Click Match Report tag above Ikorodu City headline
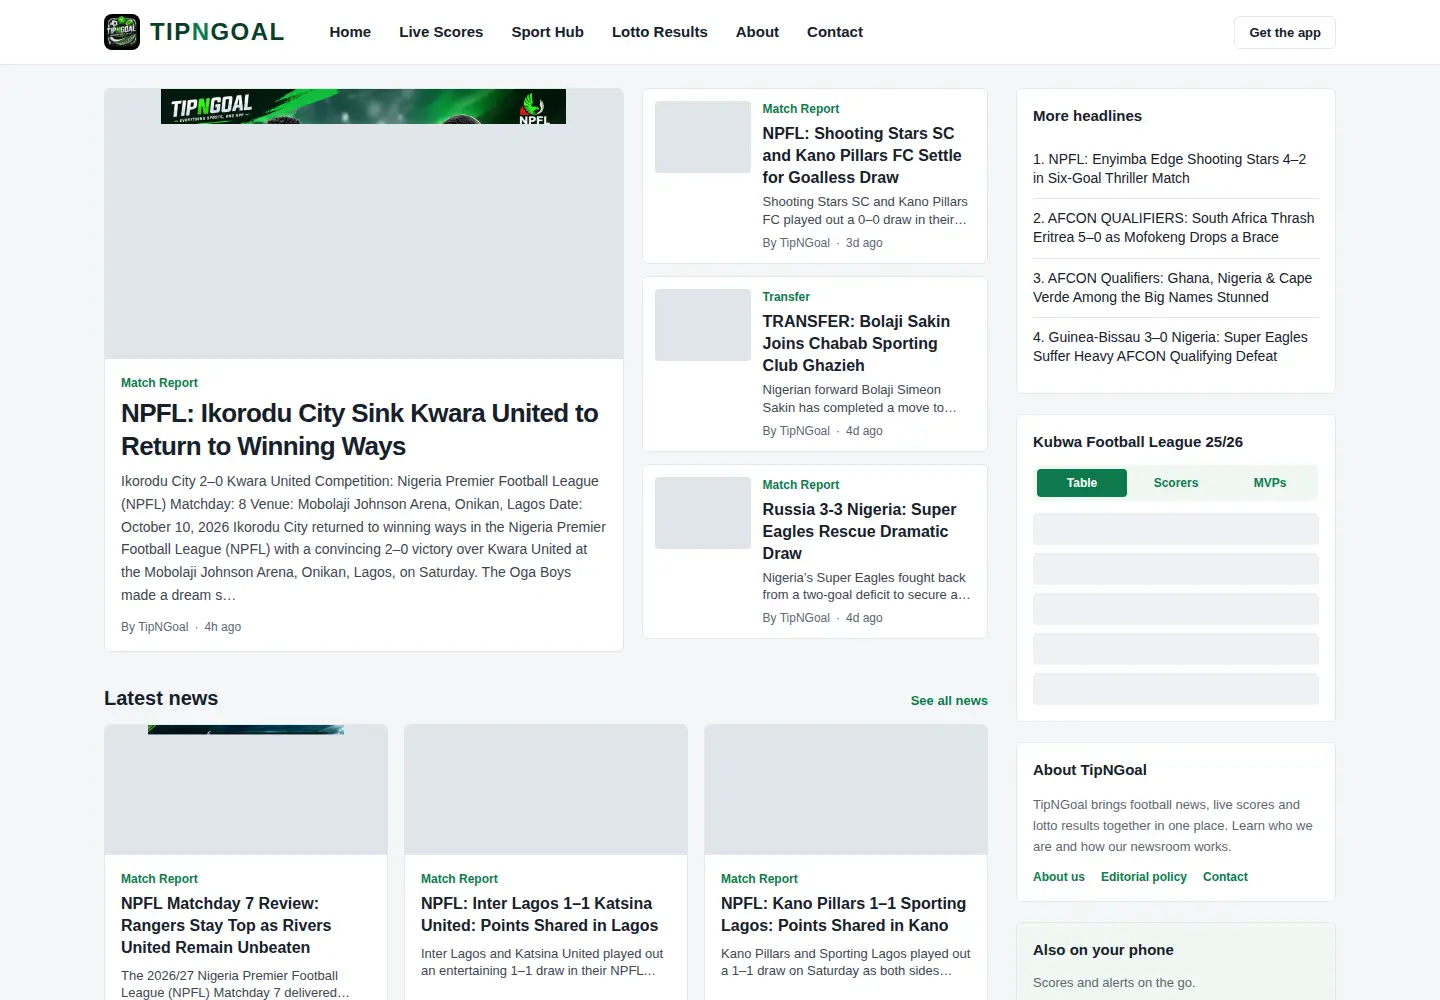 [159, 383]
